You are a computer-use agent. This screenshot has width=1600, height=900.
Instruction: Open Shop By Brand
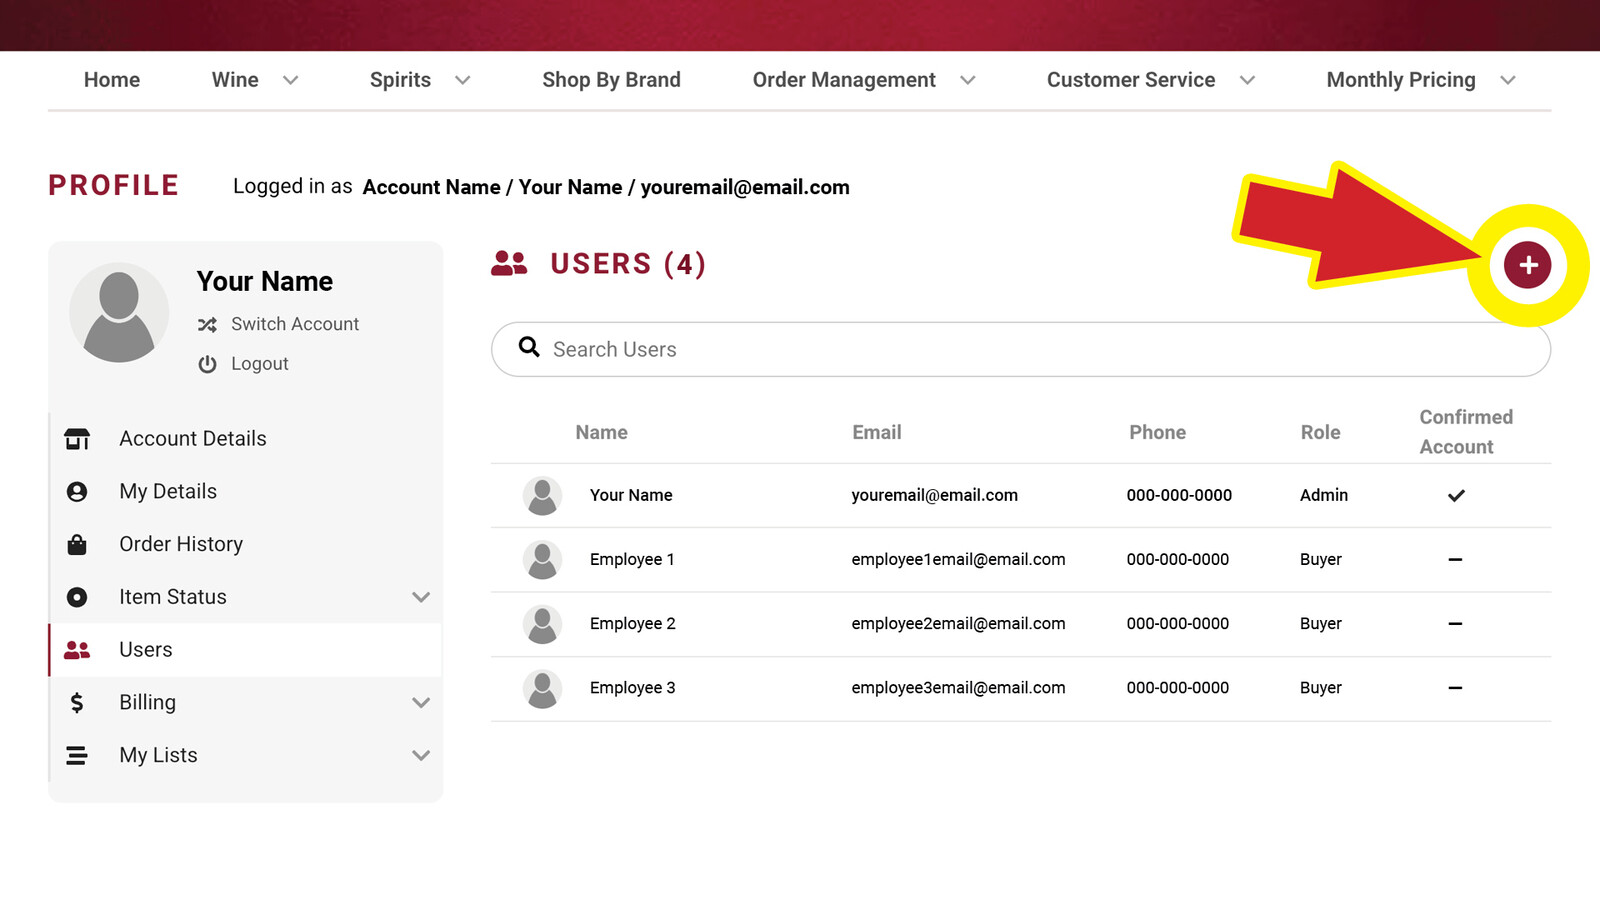pyautogui.click(x=611, y=80)
